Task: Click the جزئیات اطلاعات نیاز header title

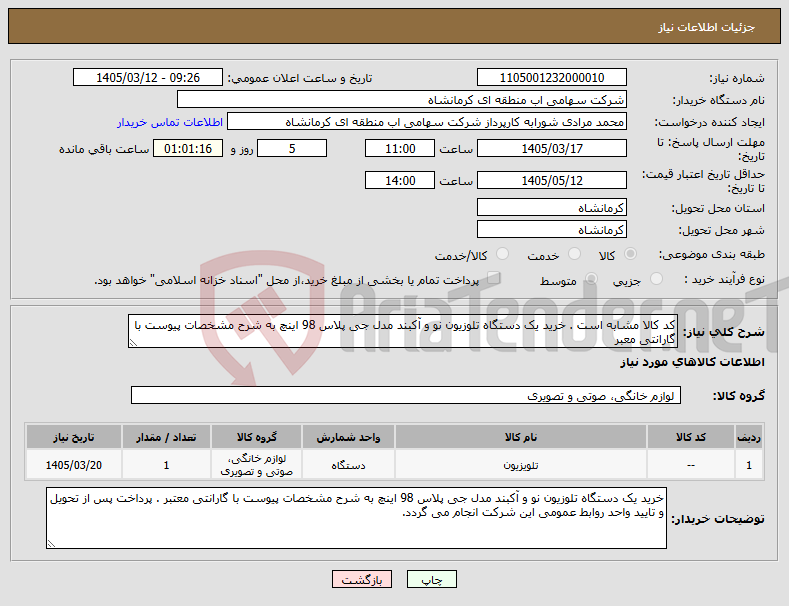Action: 706,27
